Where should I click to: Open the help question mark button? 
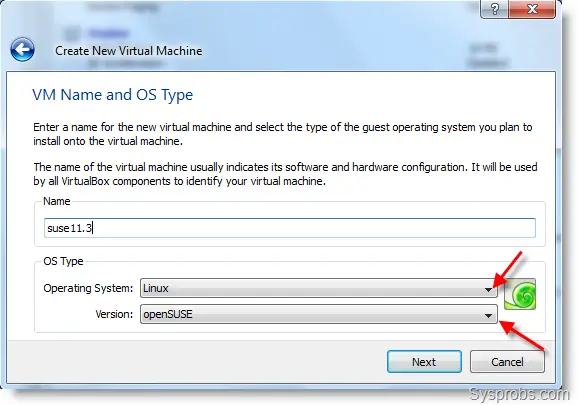click(x=494, y=8)
